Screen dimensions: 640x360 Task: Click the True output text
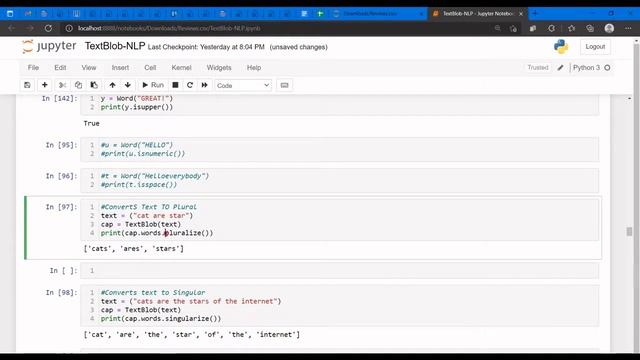pos(91,123)
